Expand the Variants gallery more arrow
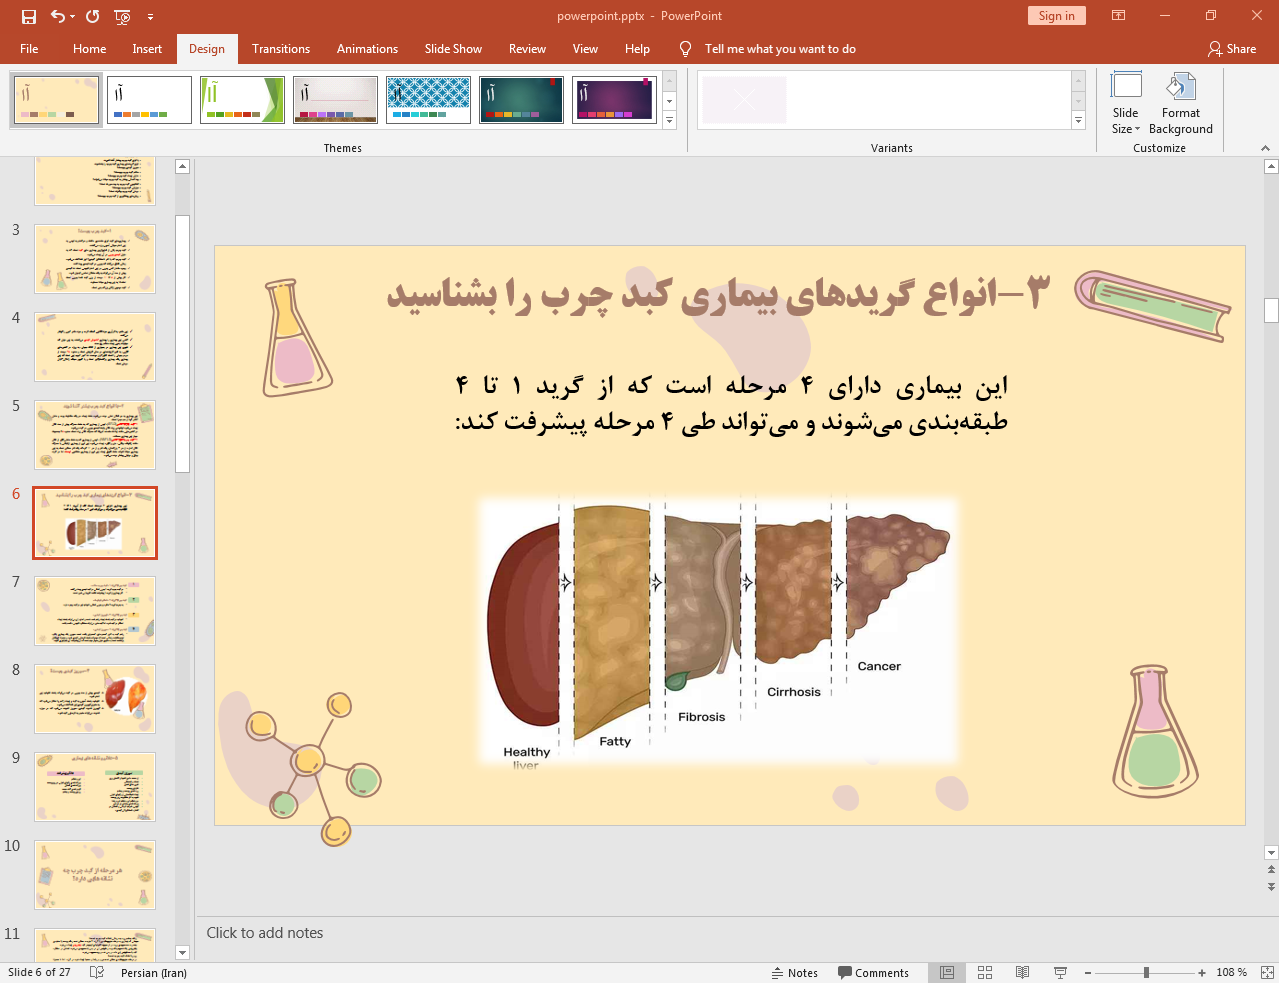 click(1078, 121)
